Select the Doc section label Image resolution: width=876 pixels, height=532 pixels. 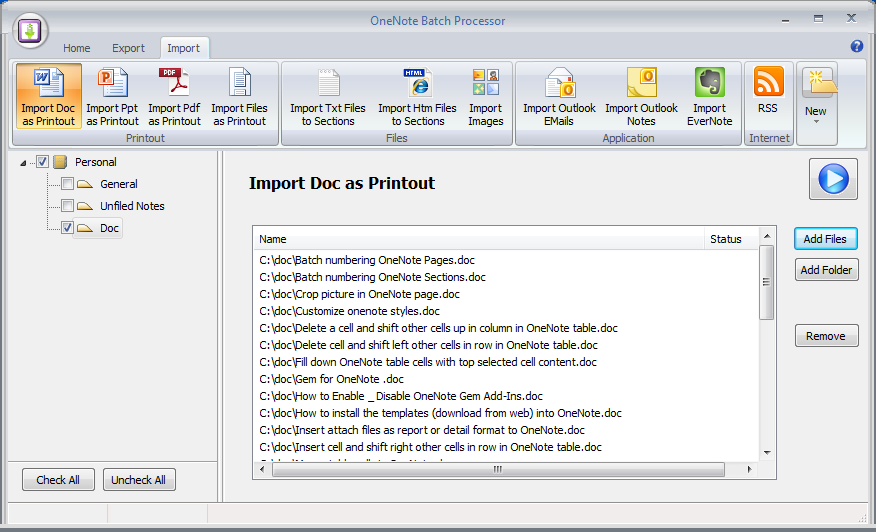click(110, 228)
